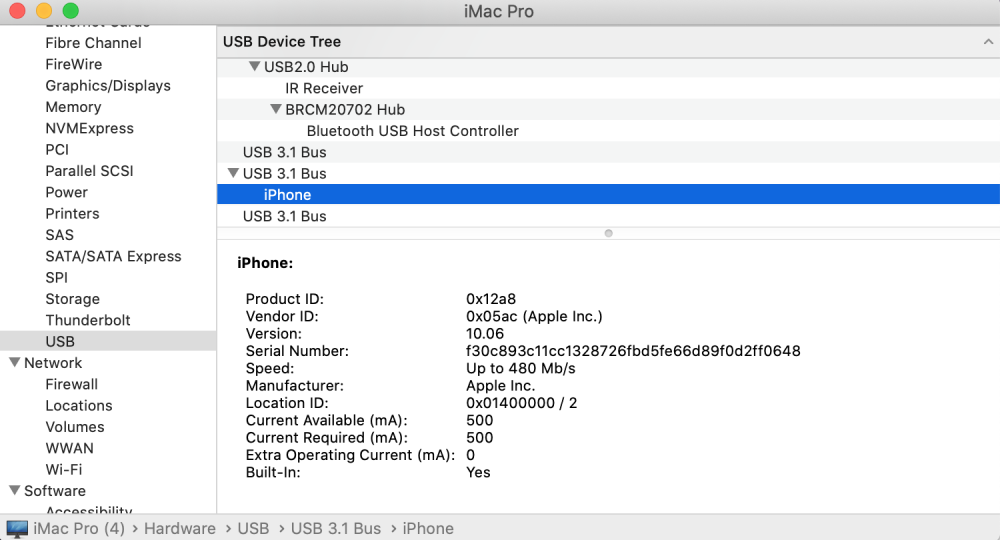This screenshot has height=540, width=1000.
Task: Open the NVMExpress section
Action: (89, 128)
